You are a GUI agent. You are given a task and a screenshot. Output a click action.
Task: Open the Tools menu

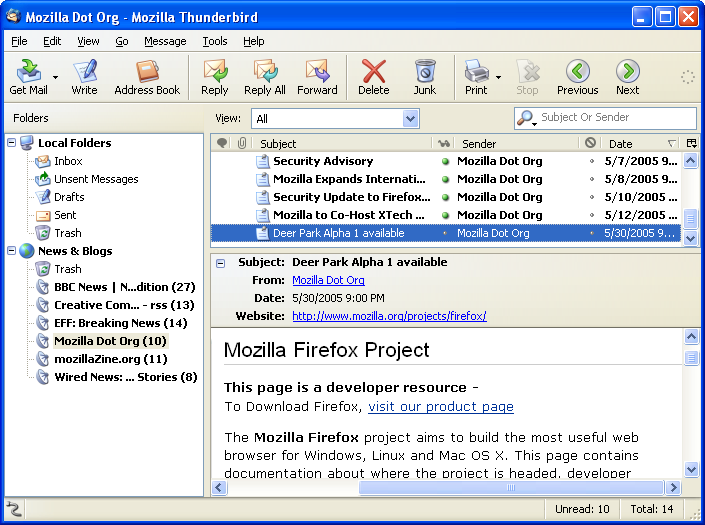pos(214,41)
